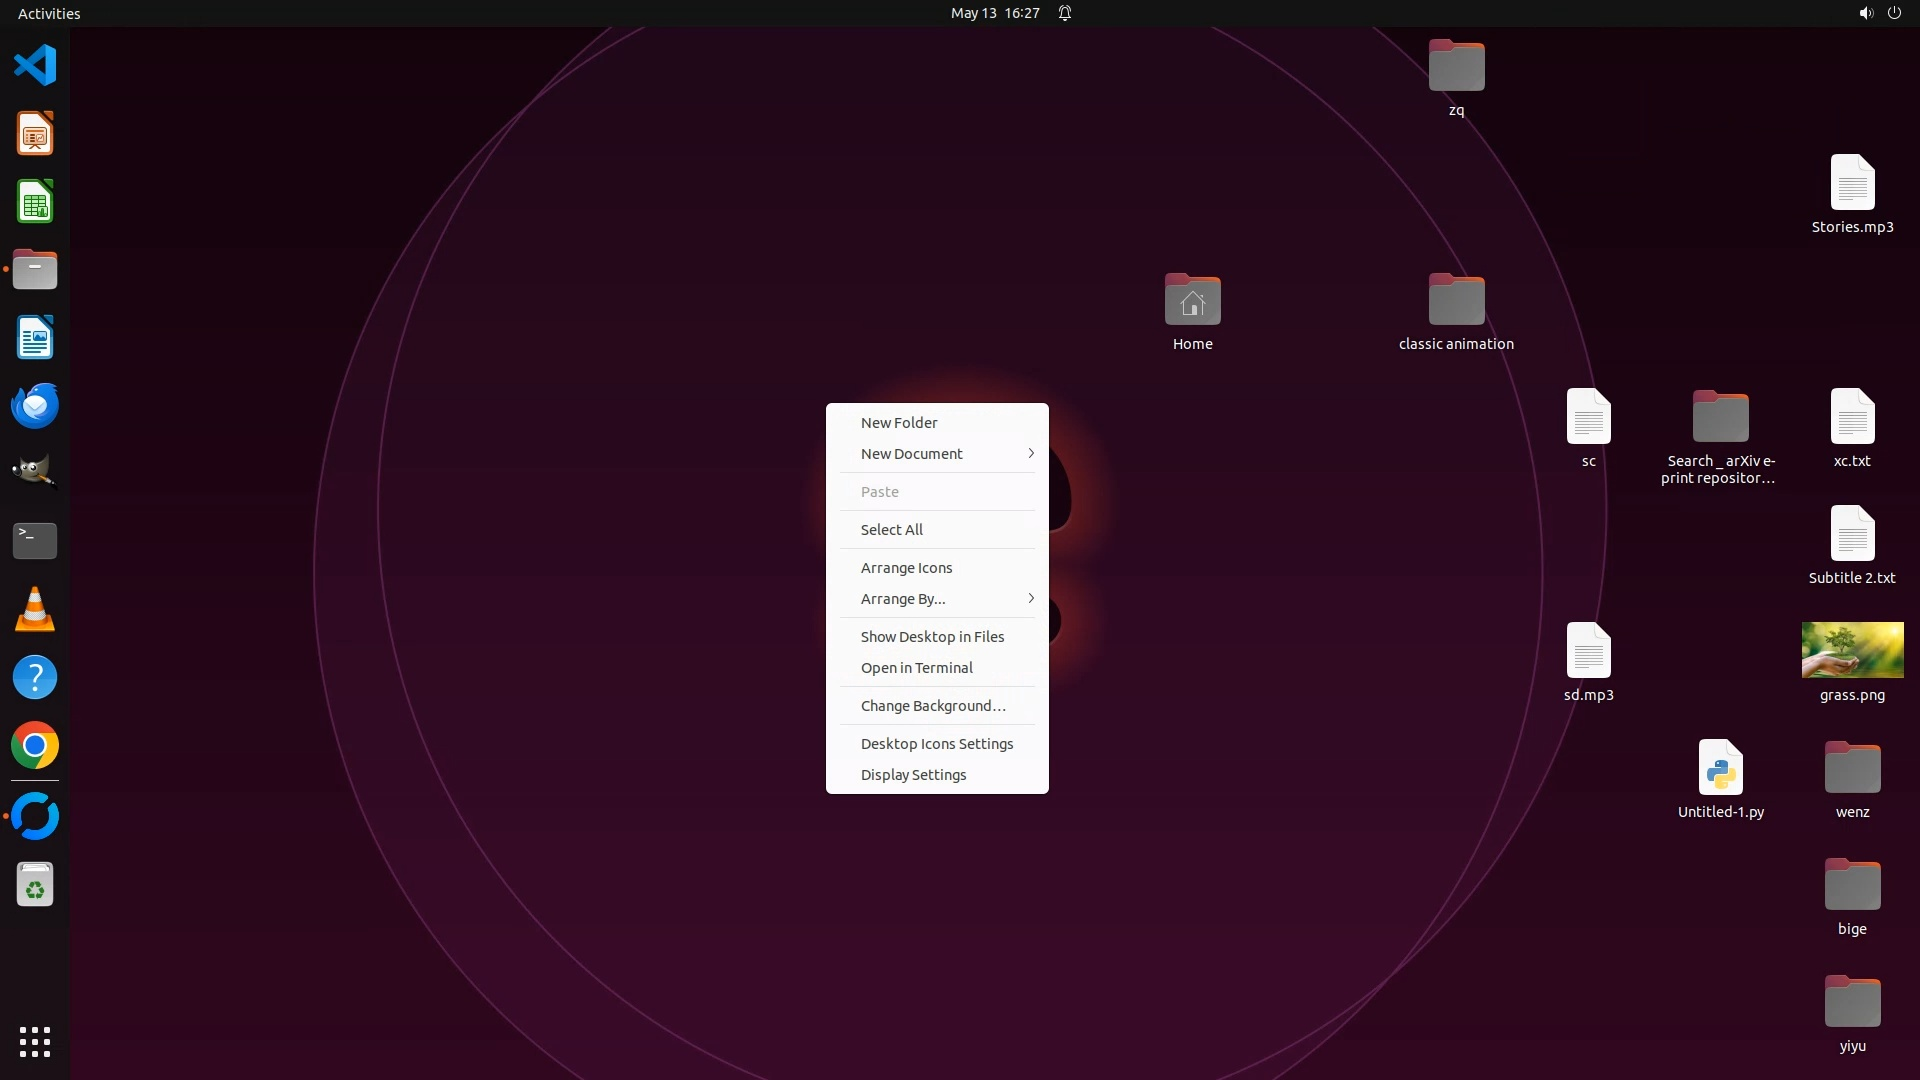The image size is (1920, 1080).
Task: Open VLC media player
Action: coord(35,610)
